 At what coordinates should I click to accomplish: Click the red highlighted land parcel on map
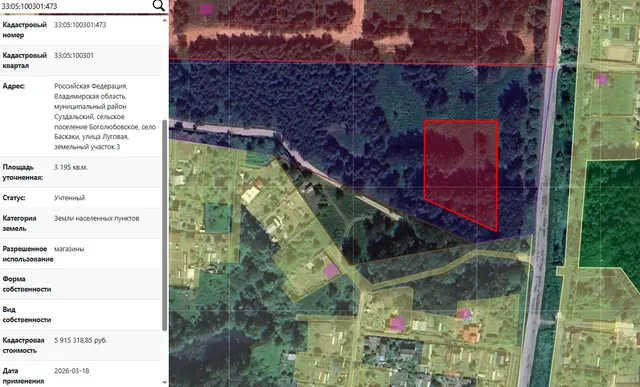[x=461, y=171]
